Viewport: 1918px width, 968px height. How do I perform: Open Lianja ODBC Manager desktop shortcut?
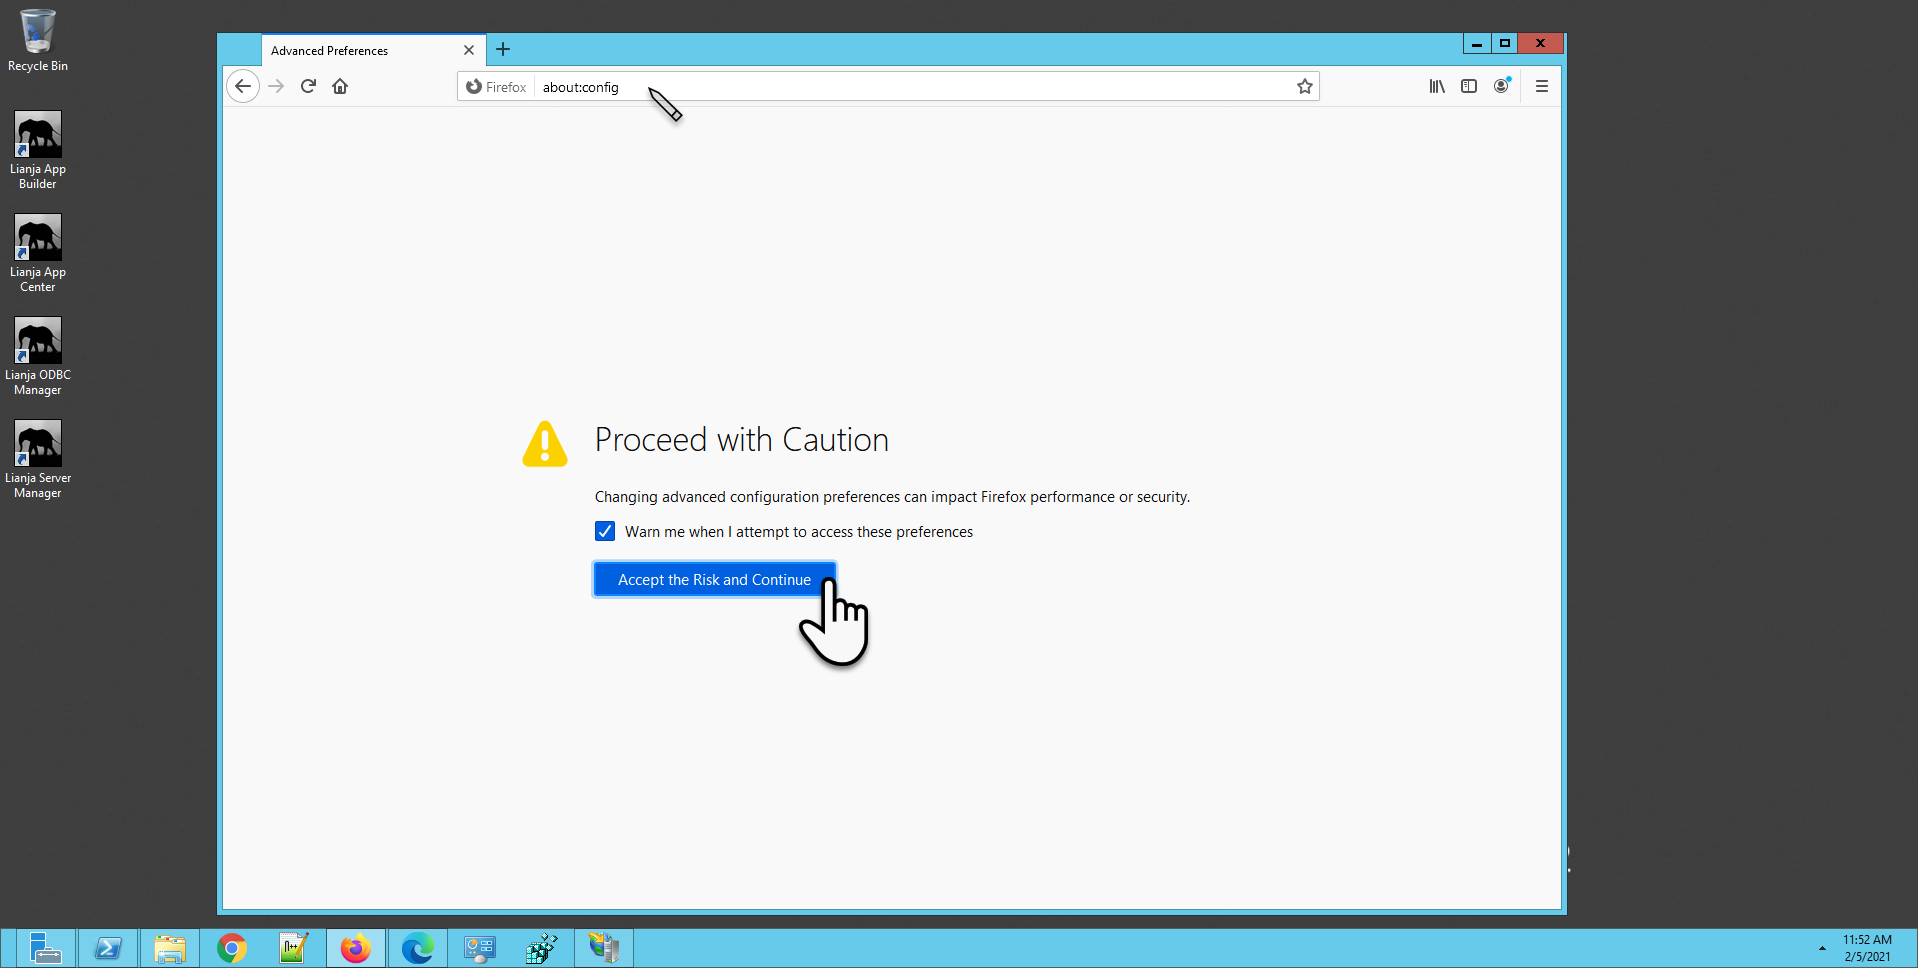coord(38,356)
